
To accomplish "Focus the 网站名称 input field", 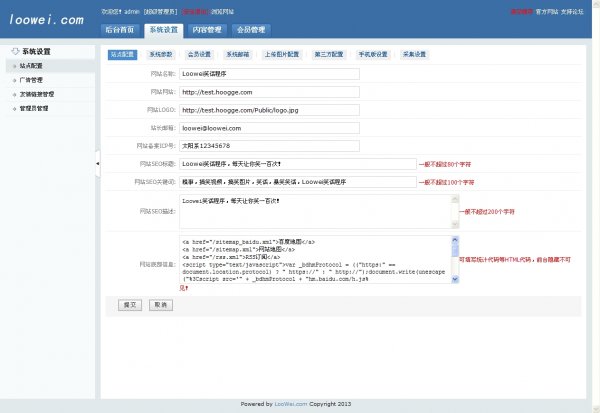I will click(269, 74).
